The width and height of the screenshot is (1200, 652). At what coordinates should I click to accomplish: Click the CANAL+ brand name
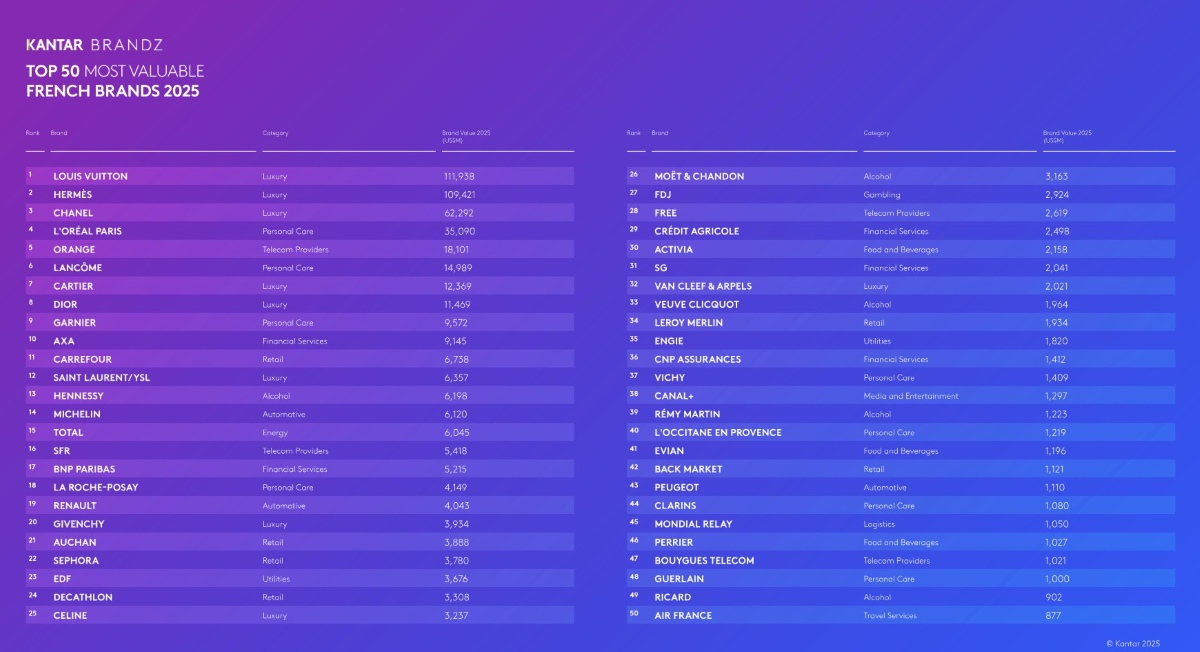(674, 396)
